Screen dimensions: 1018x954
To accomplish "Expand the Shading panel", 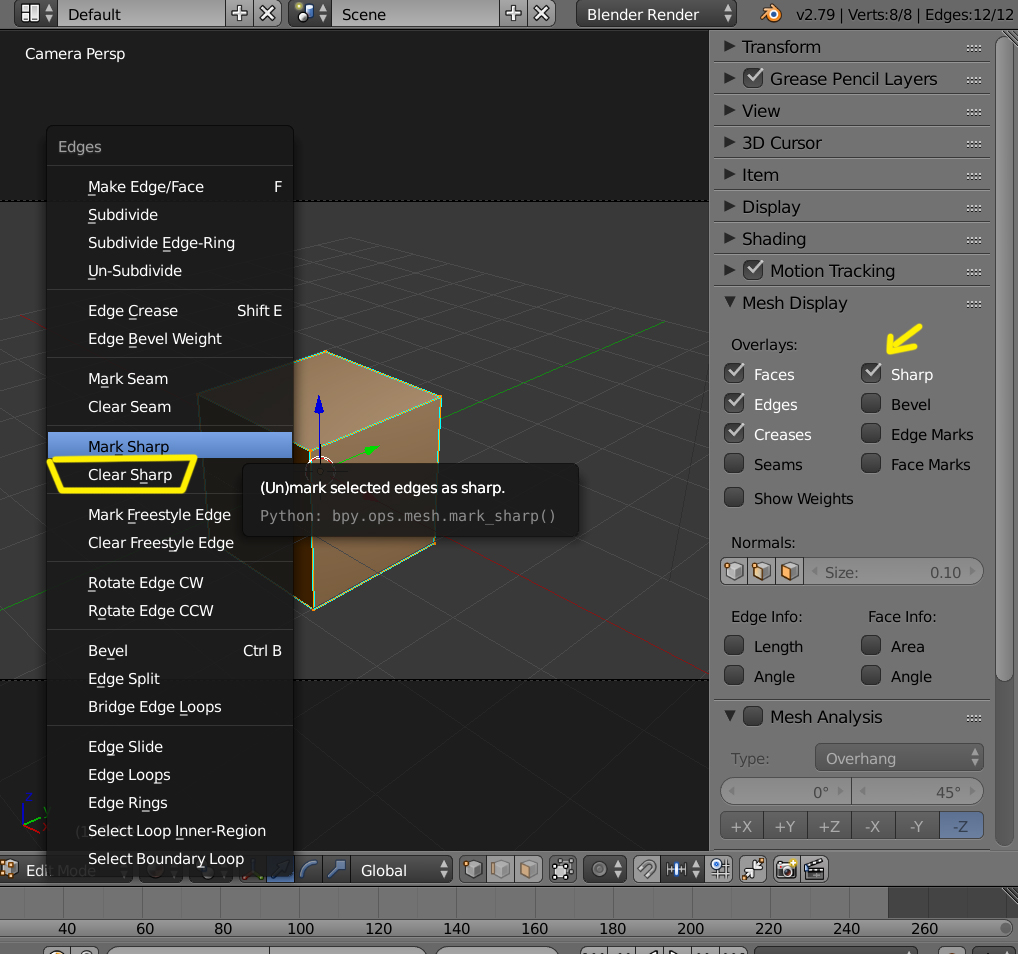I will 730,238.
